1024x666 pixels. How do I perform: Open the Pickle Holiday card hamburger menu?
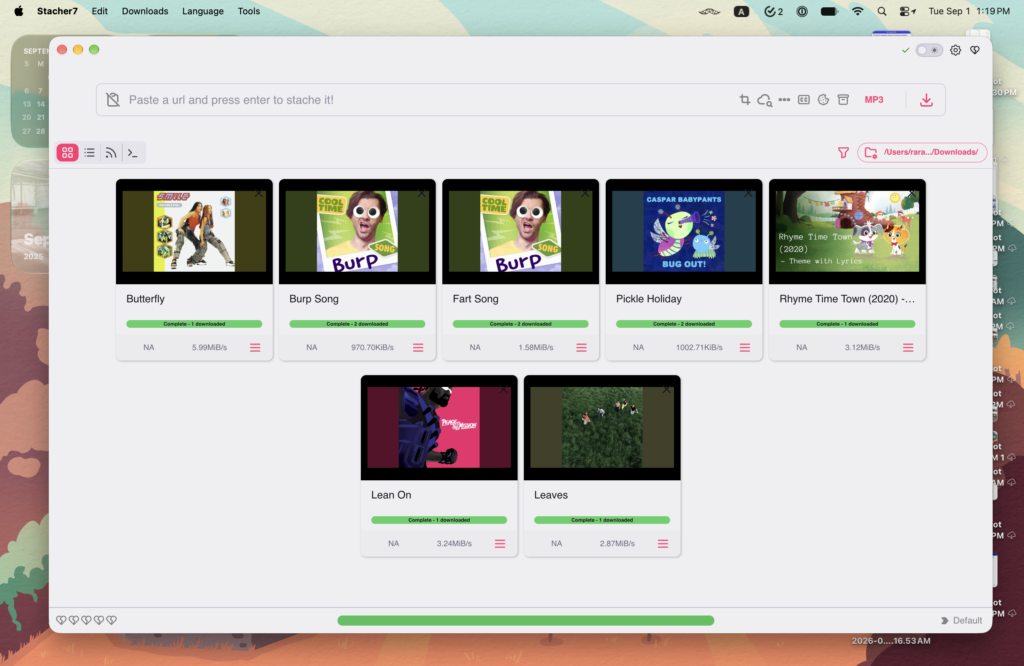pyautogui.click(x=744, y=347)
